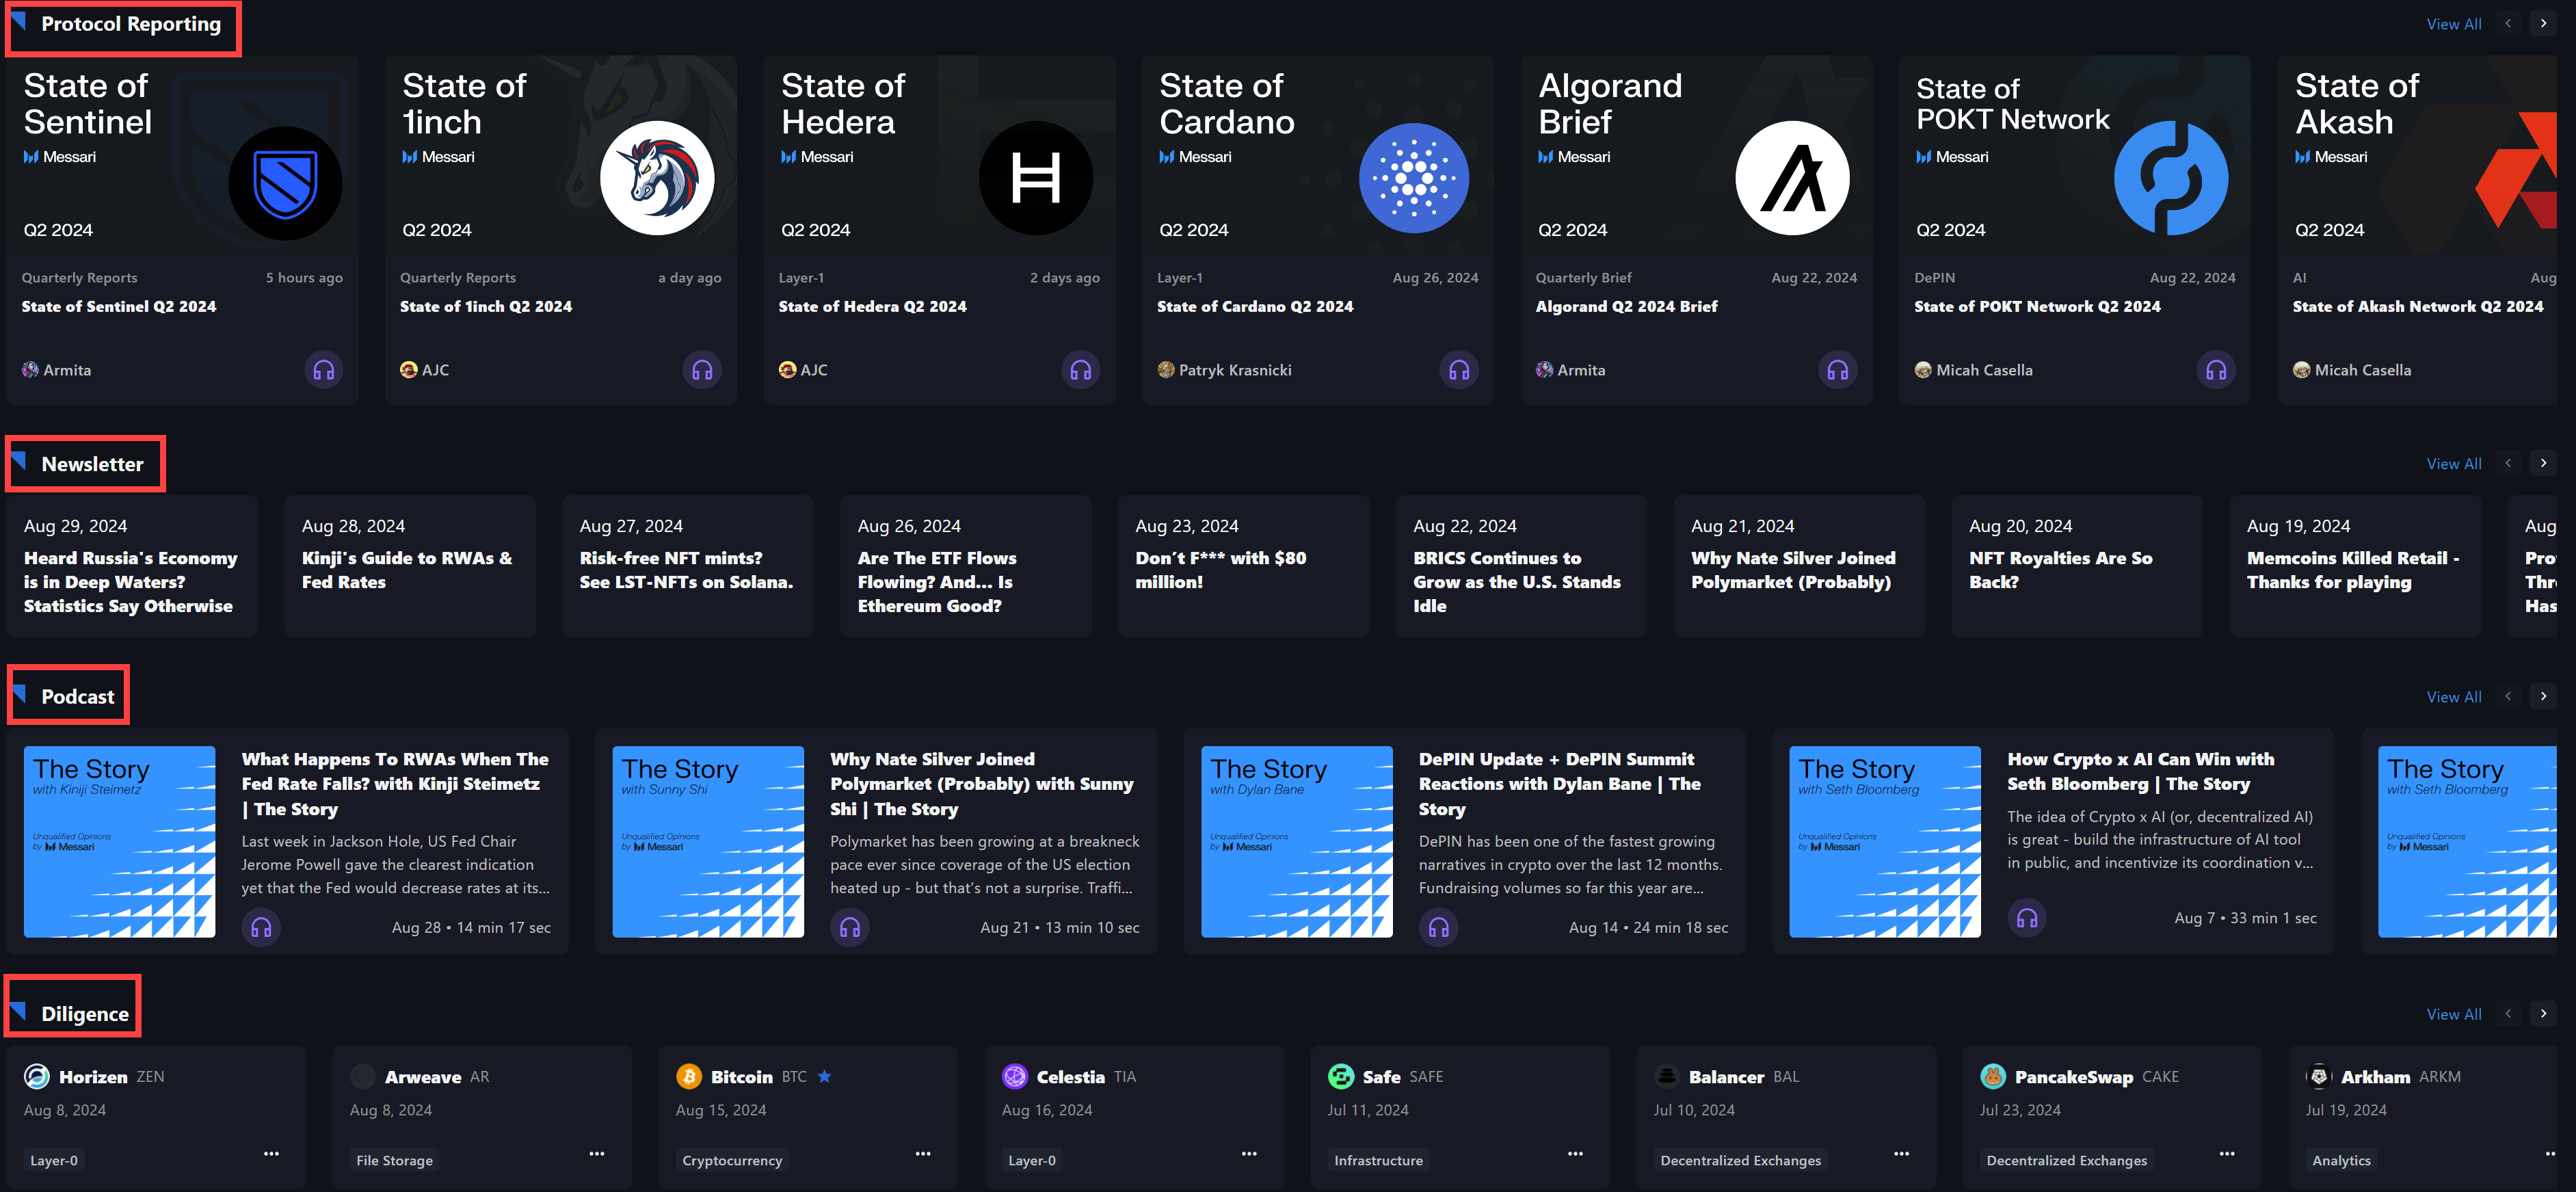2576x1192 pixels.
Task: Open DePIN Update podcast title
Action: [x=1559, y=784]
